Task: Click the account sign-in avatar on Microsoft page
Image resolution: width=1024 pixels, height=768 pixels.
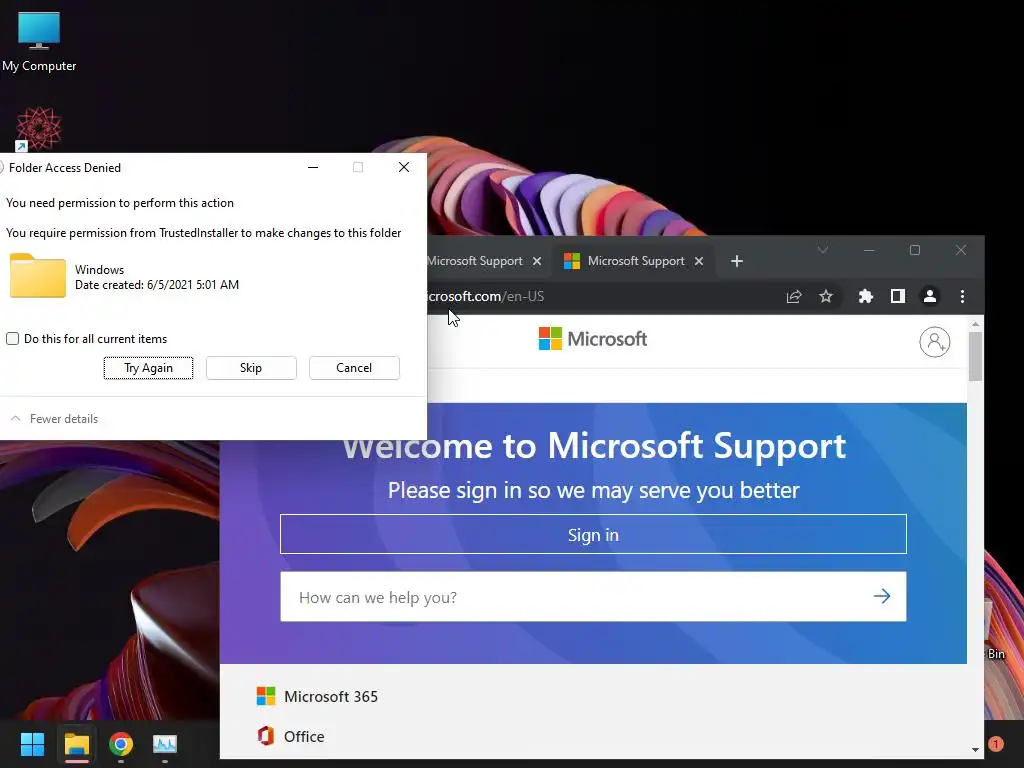Action: click(935, 342)
